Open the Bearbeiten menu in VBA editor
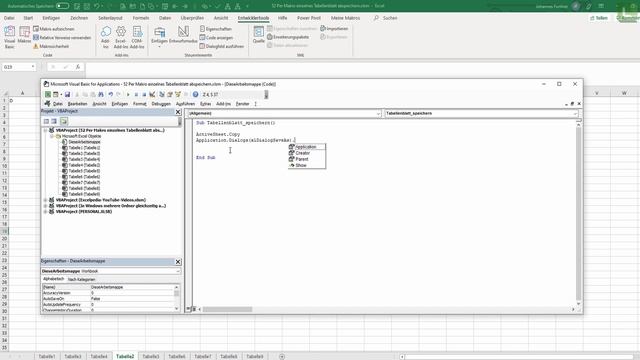This screenshot has height=360, width=640. (78, 104)
